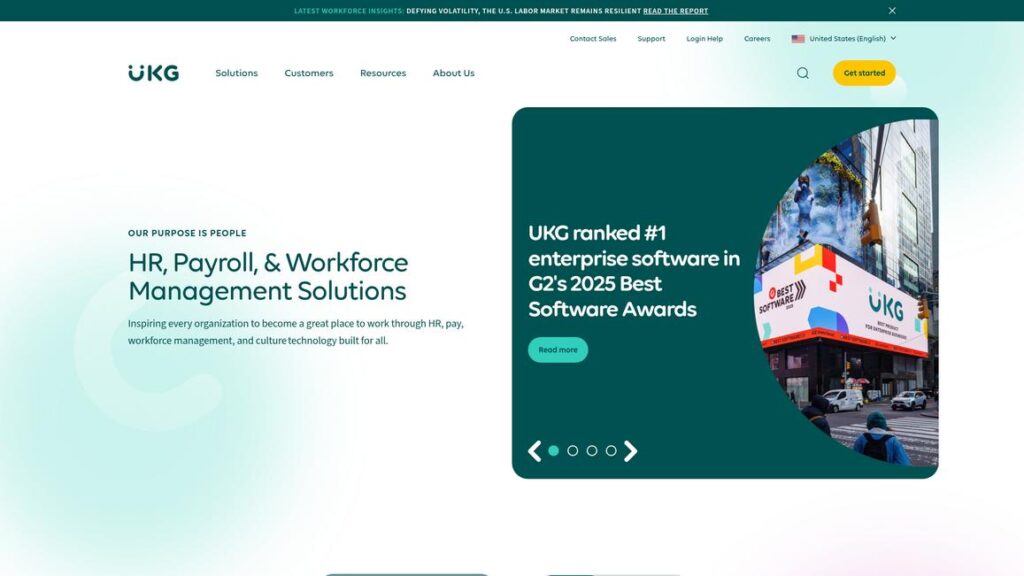
Task: Select the second carousel dot
Action: pos(573,451)
